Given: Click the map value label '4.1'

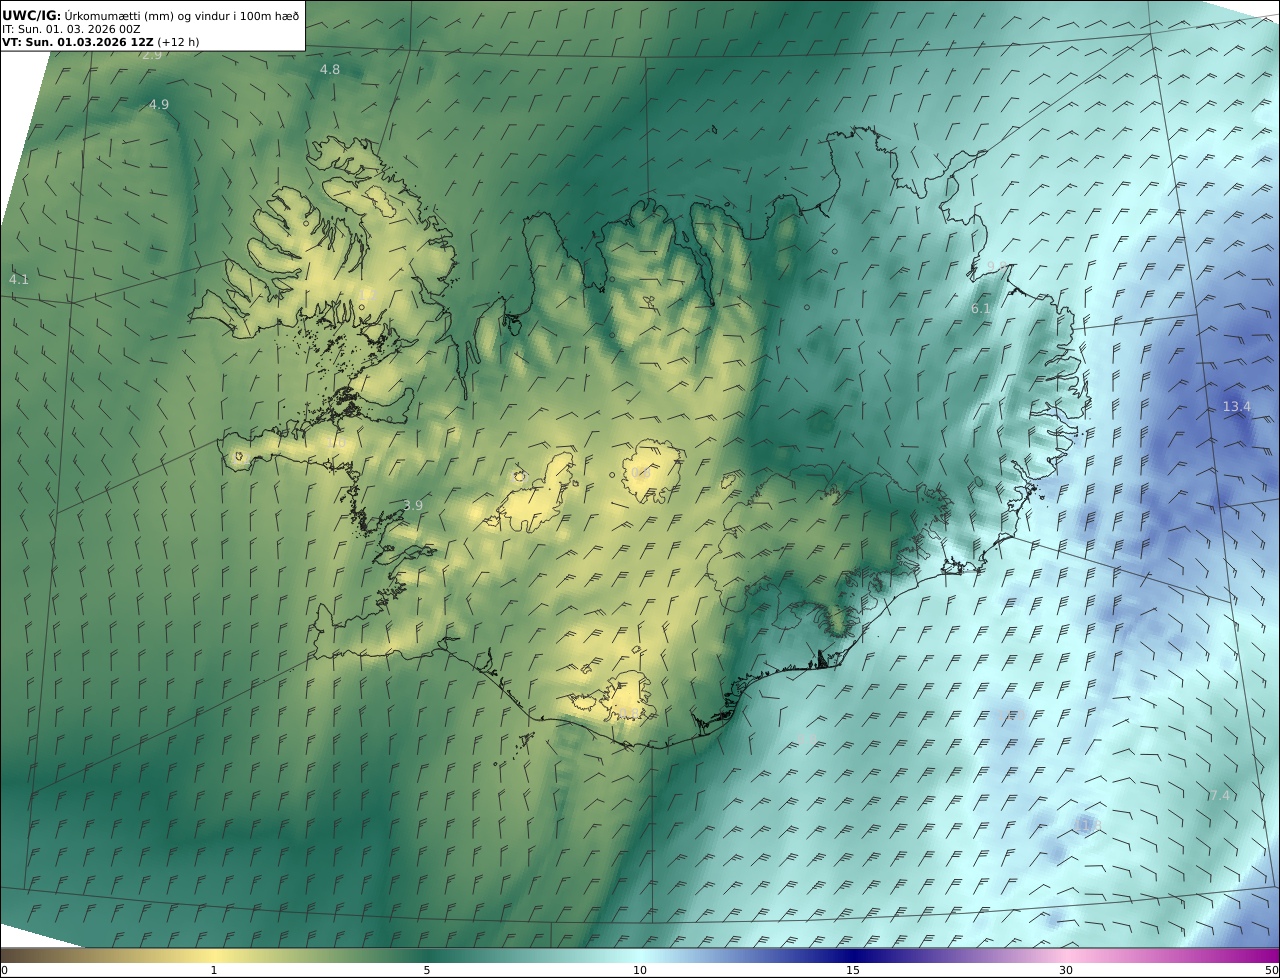Looking at the screenshot, I should (x=19, y=279).
